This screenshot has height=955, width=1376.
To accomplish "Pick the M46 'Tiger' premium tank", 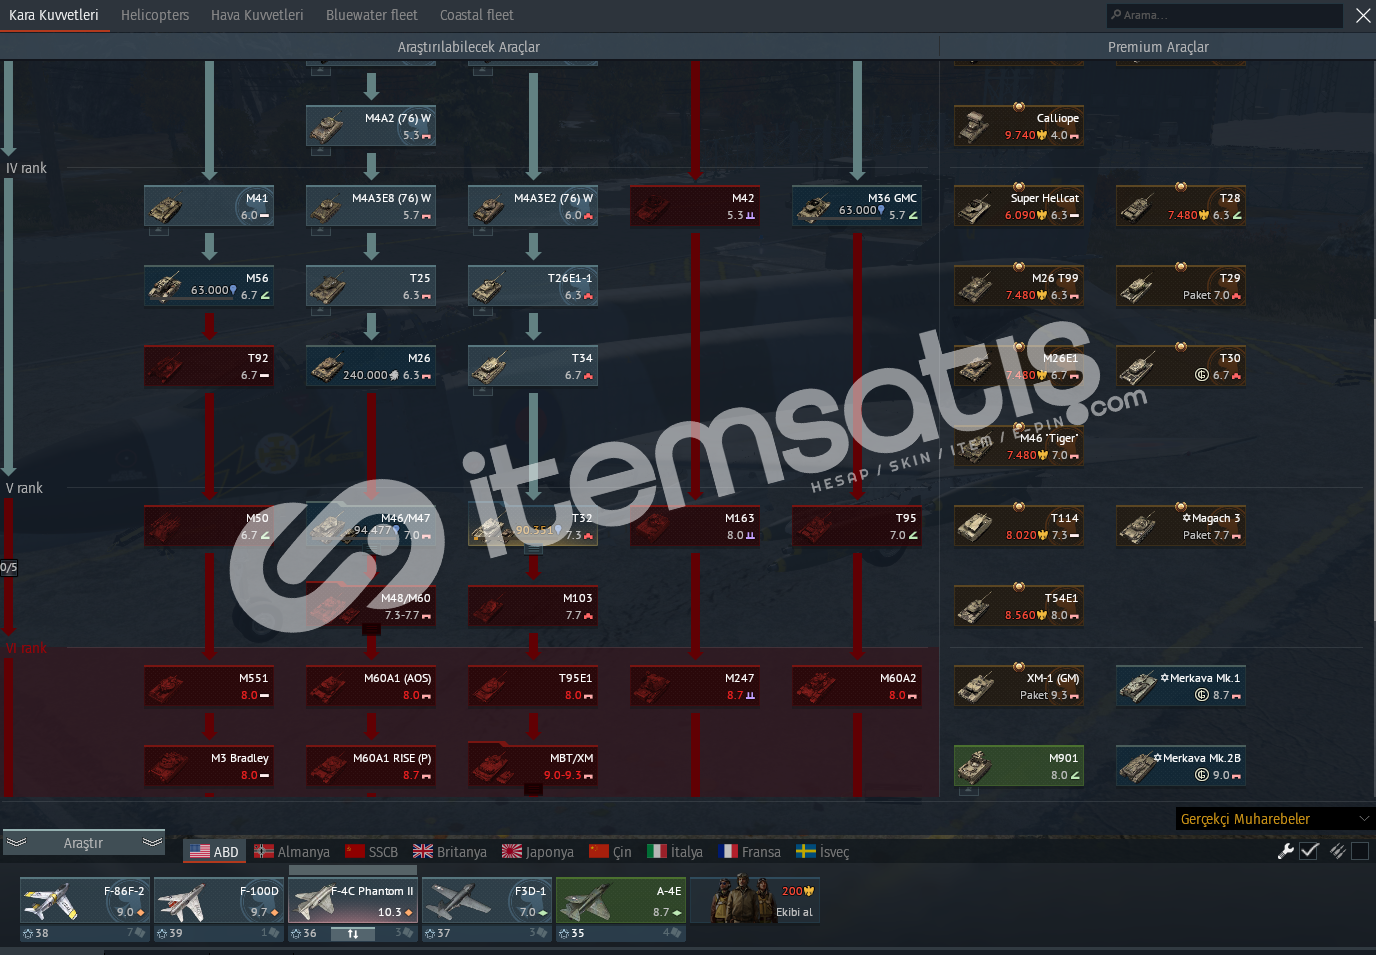I will point(1019,446).
